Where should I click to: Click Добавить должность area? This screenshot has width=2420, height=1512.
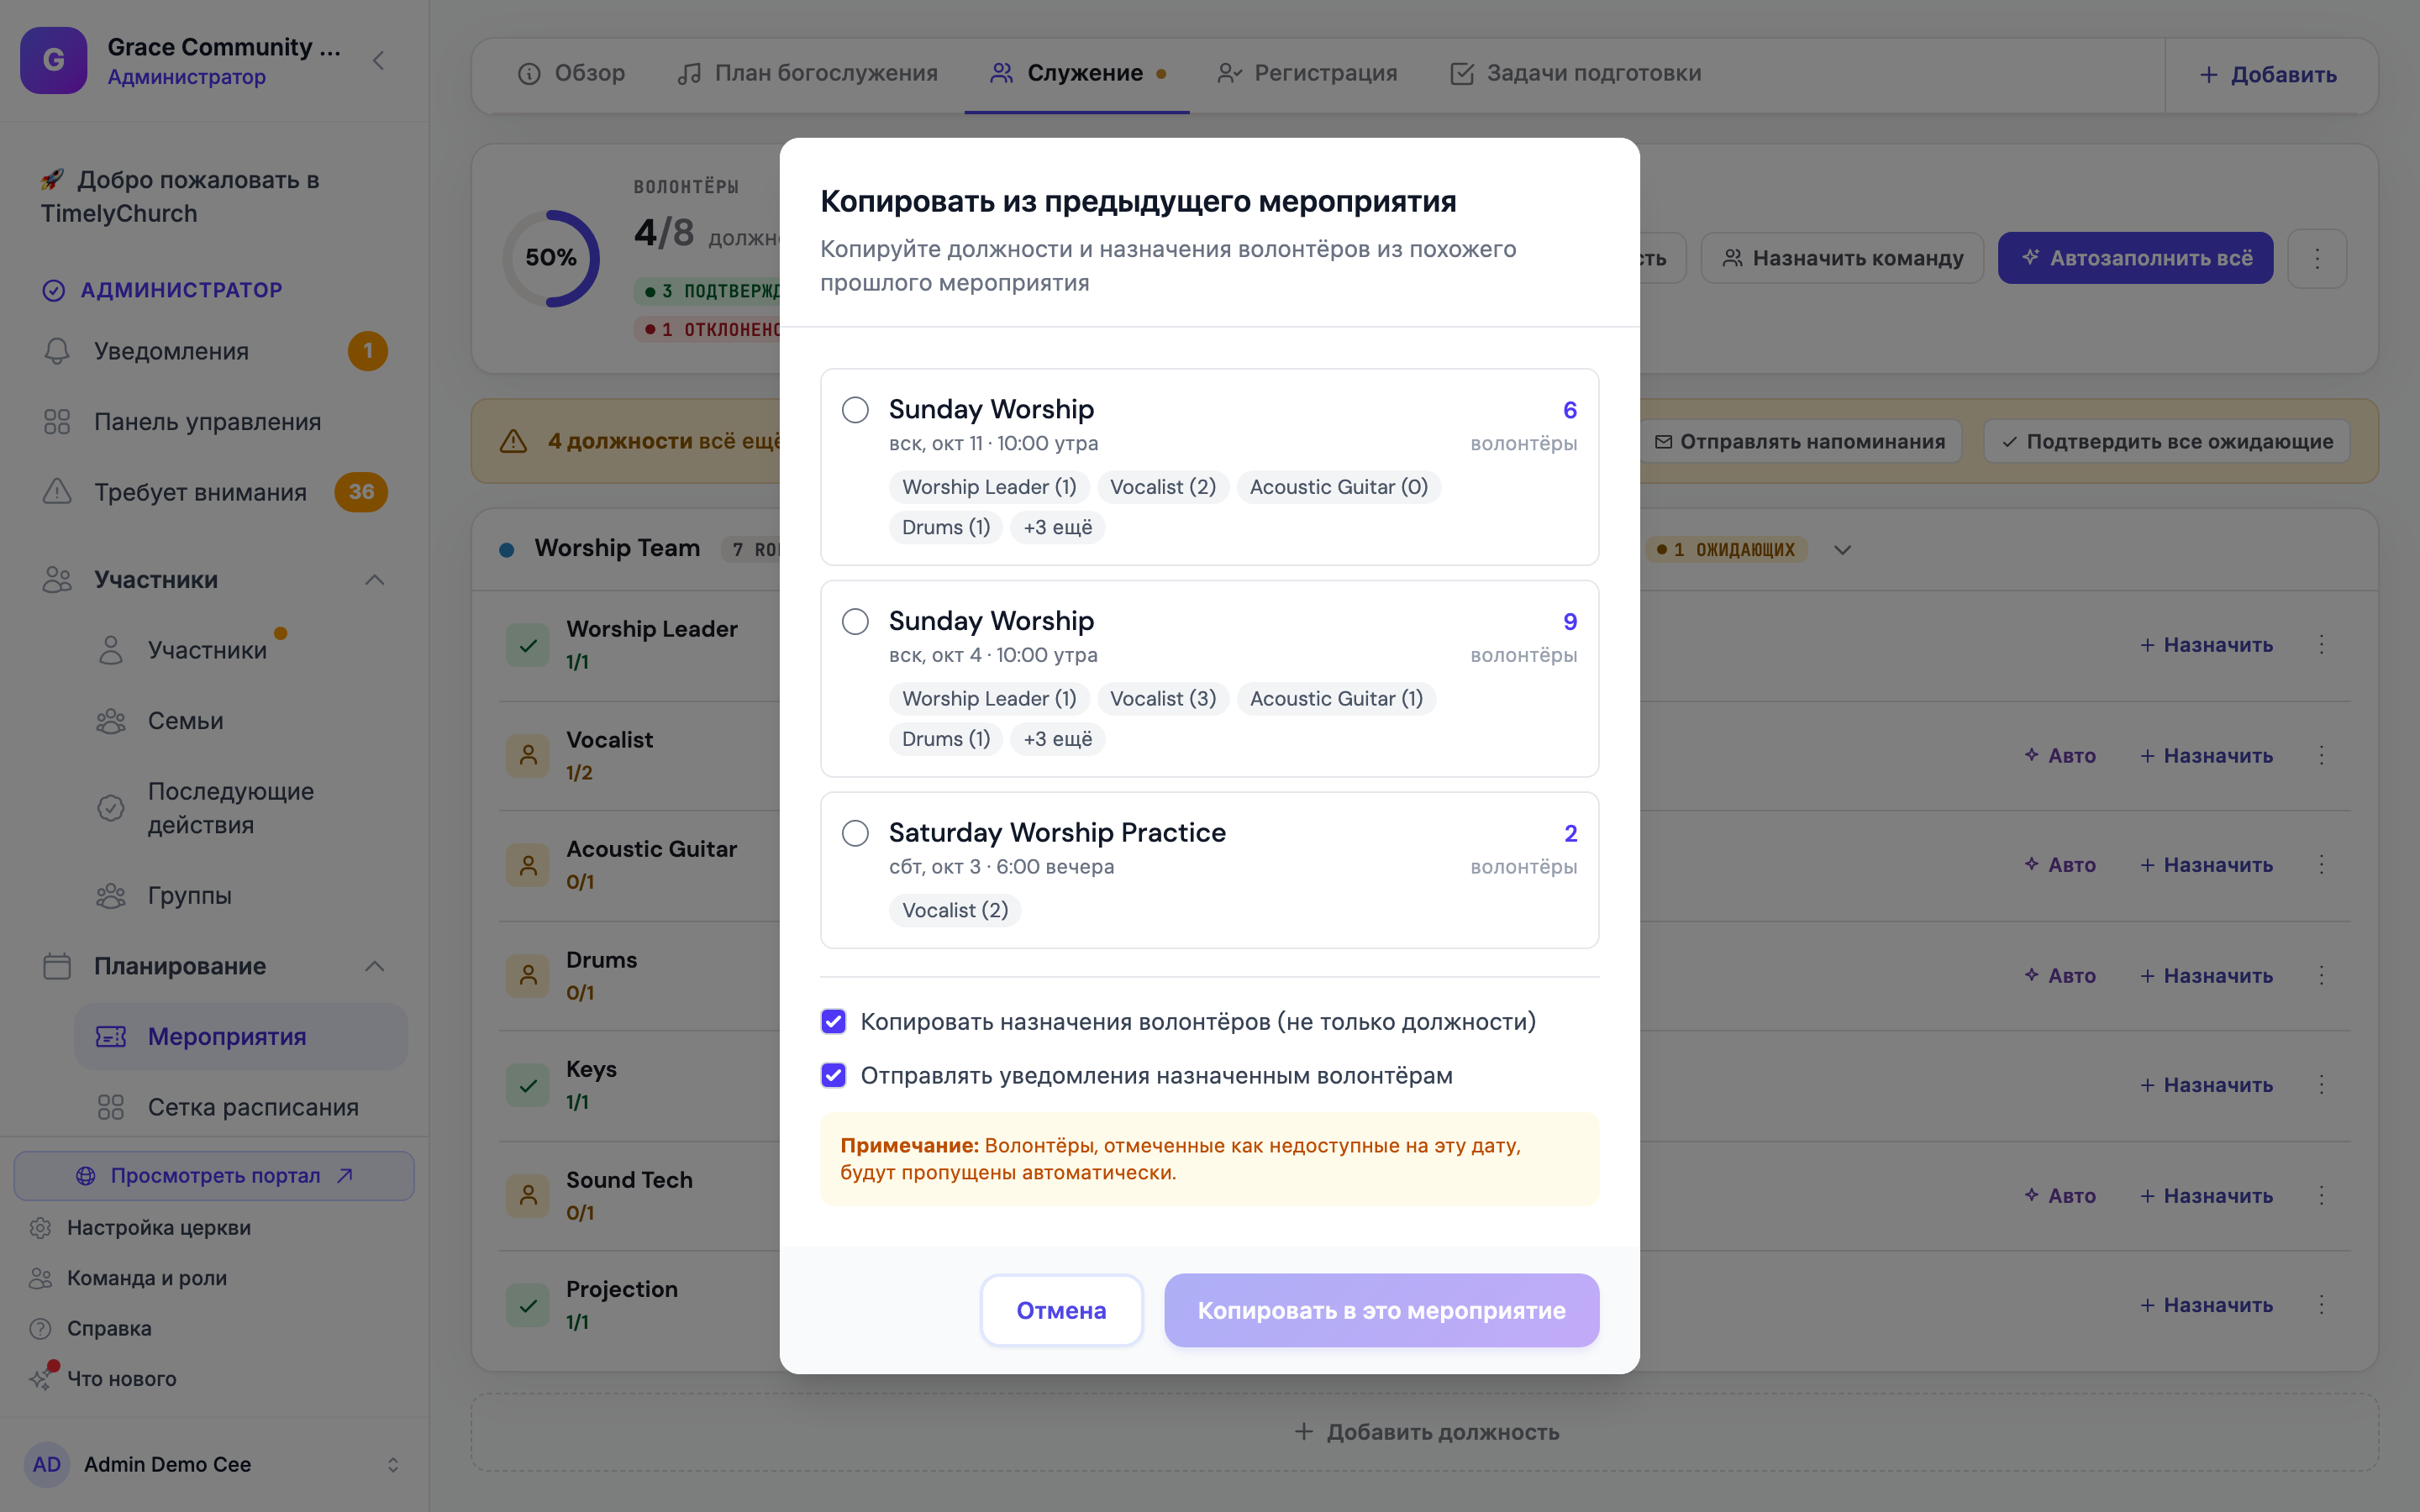coord(1424,1432)
